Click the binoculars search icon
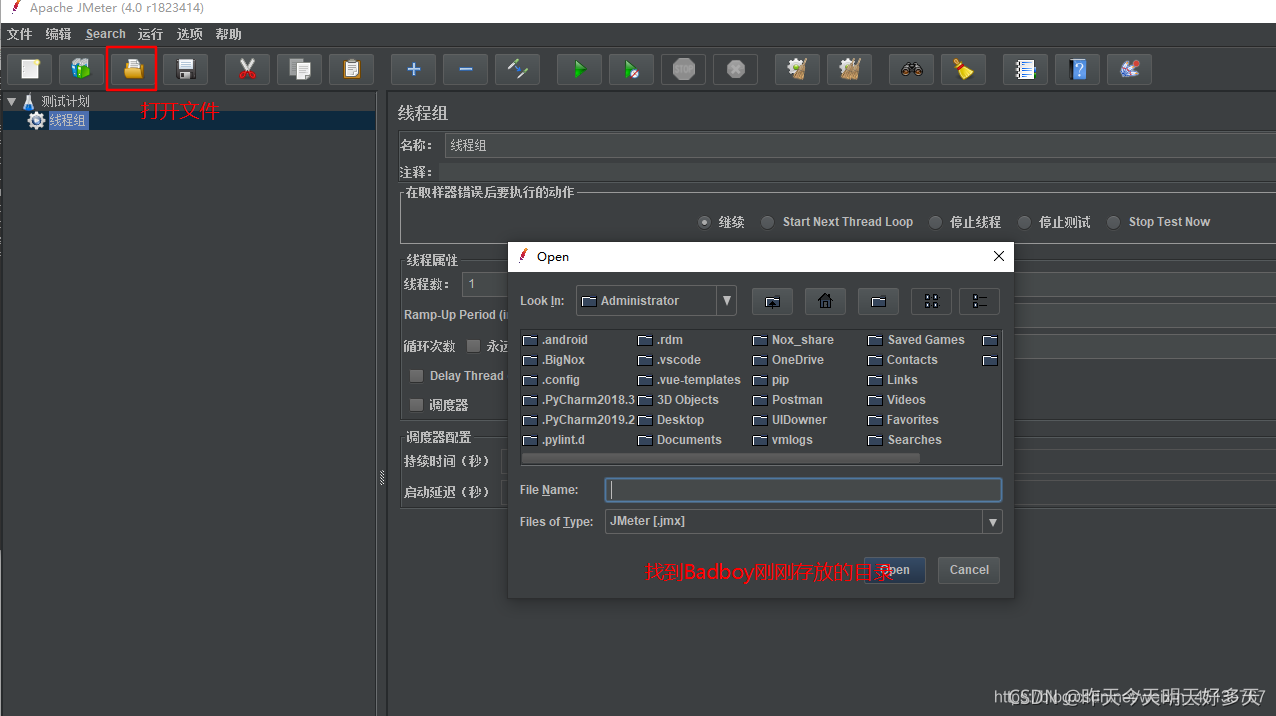The height and width of the screenshot is (716, 1276). 911,69
